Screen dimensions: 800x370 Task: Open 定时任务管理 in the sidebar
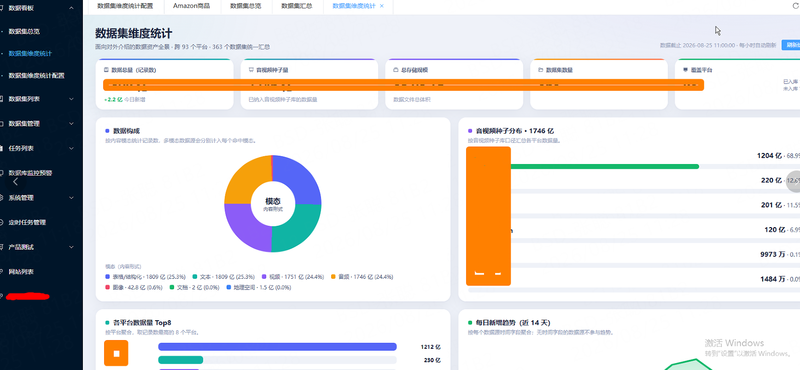click(27, 223)
